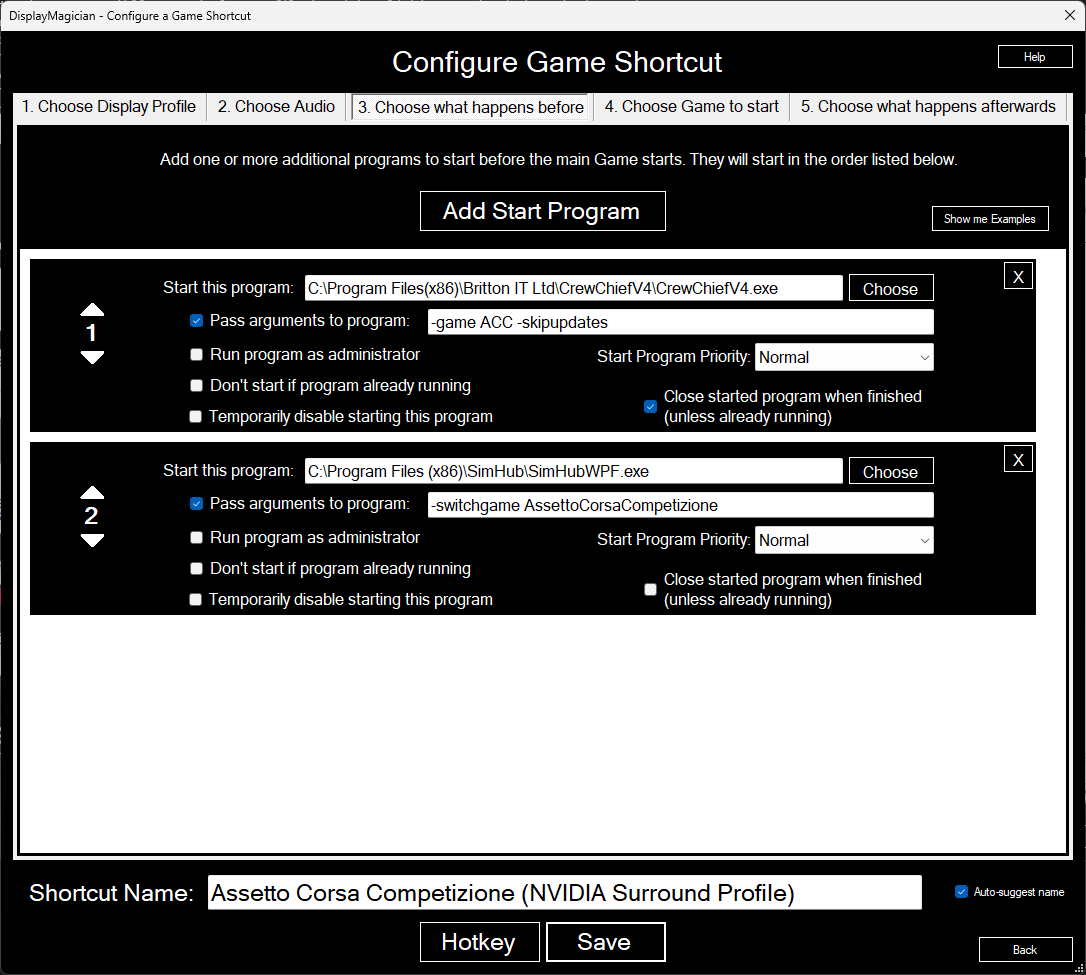This screenshot has height=975, width=1086.
Task: Move start program 2 up with arrow
Action: click(x=92, y=492)
